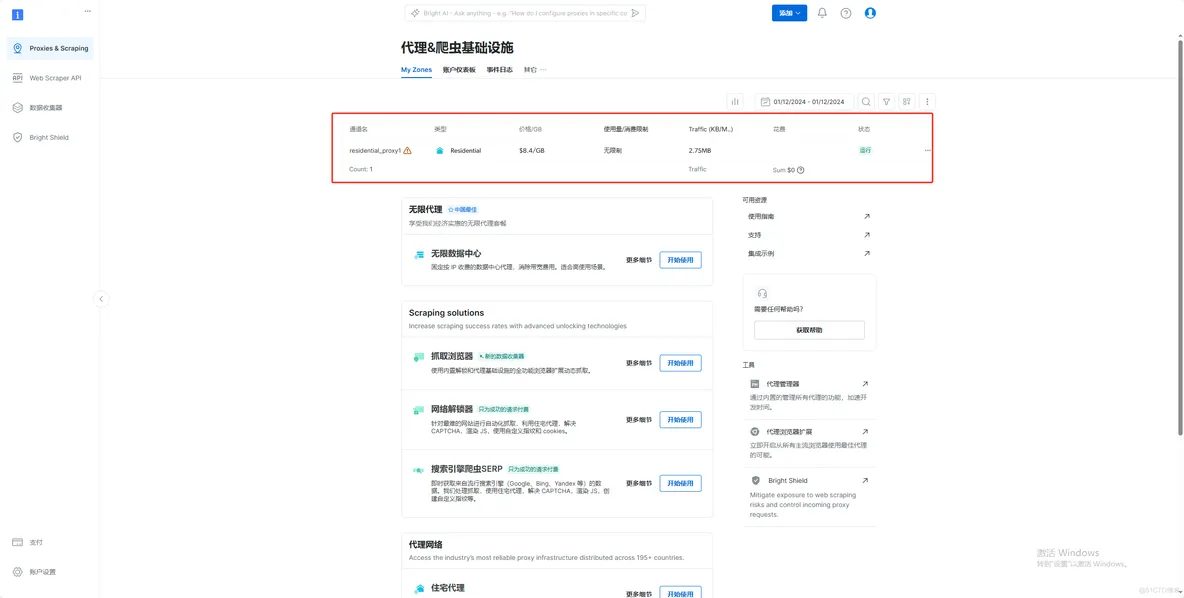This screenshot has height=598, width=1184.
Task: Click the 无限数据中心 product icon
Action: coord(418,255)
